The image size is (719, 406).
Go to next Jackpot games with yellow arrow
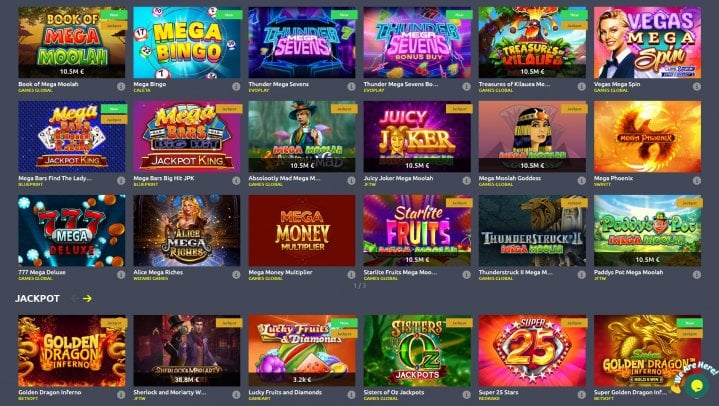(x=87, y=299)
